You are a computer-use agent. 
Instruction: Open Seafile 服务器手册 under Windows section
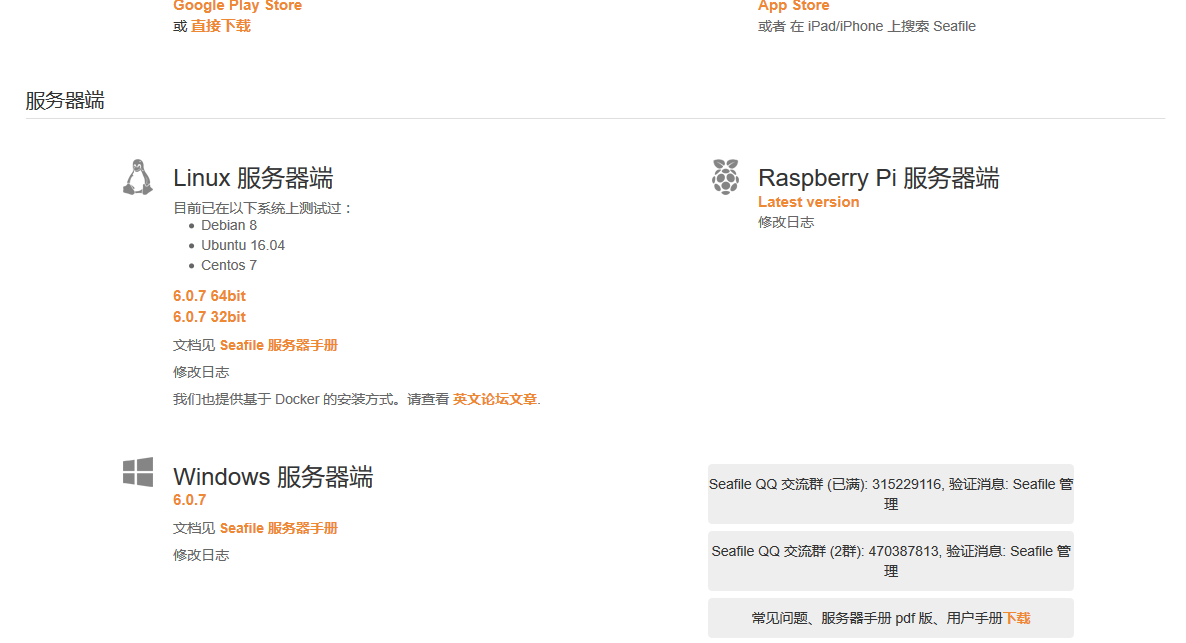pyautogui.click(x=278, y=528)
